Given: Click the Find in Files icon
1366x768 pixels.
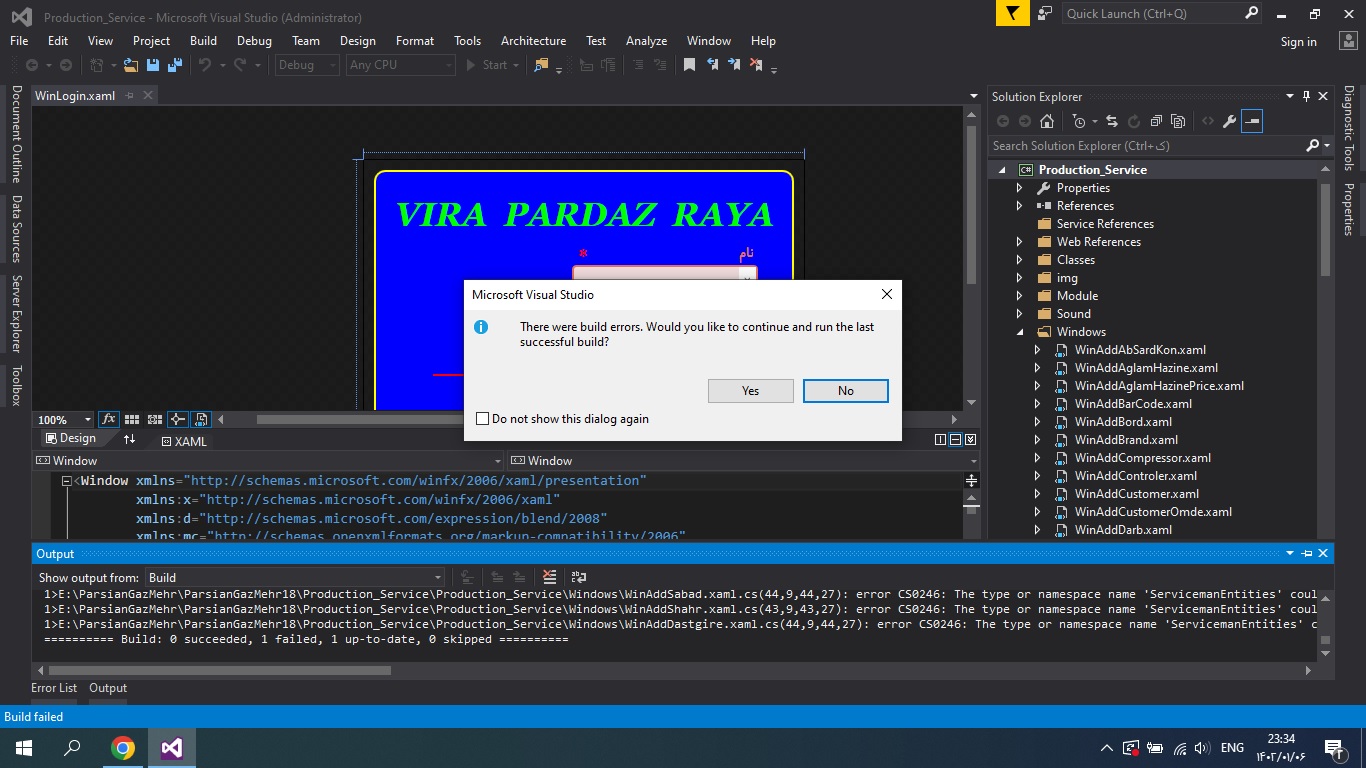Looking at the screenshot, I should click(541, 65).
